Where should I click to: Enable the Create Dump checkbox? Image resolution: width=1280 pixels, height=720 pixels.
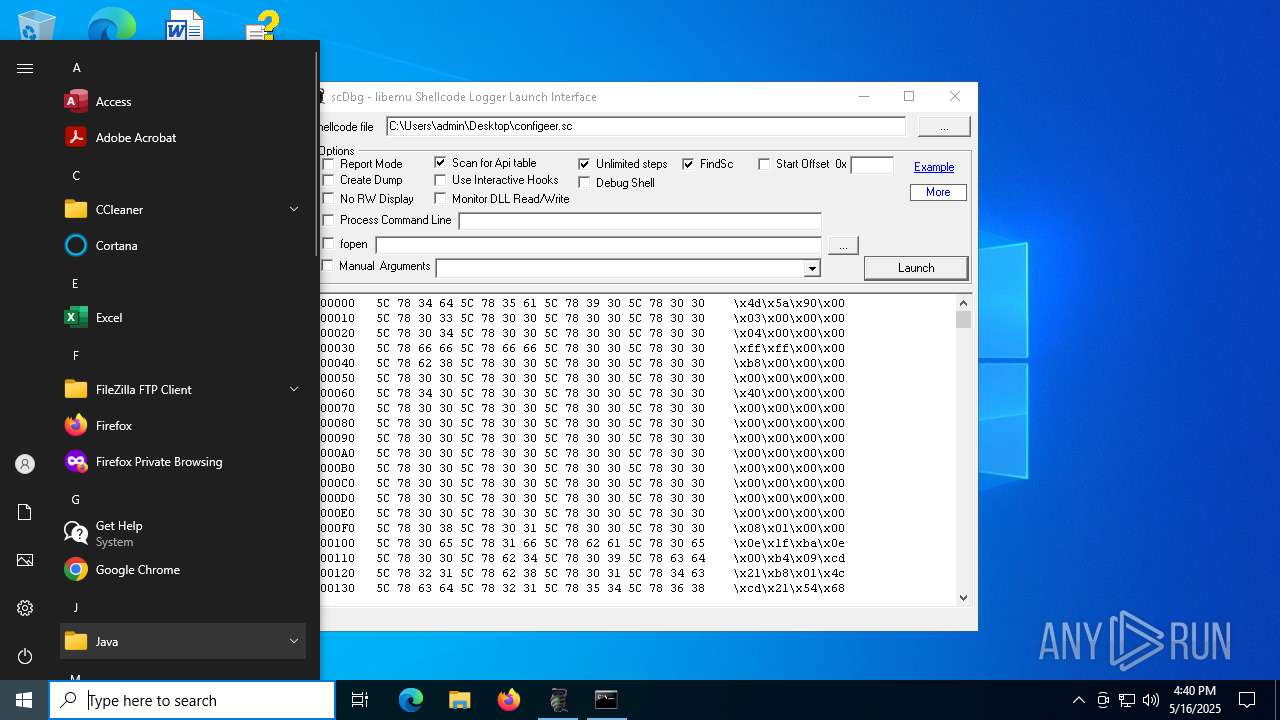tap(328, 180)
